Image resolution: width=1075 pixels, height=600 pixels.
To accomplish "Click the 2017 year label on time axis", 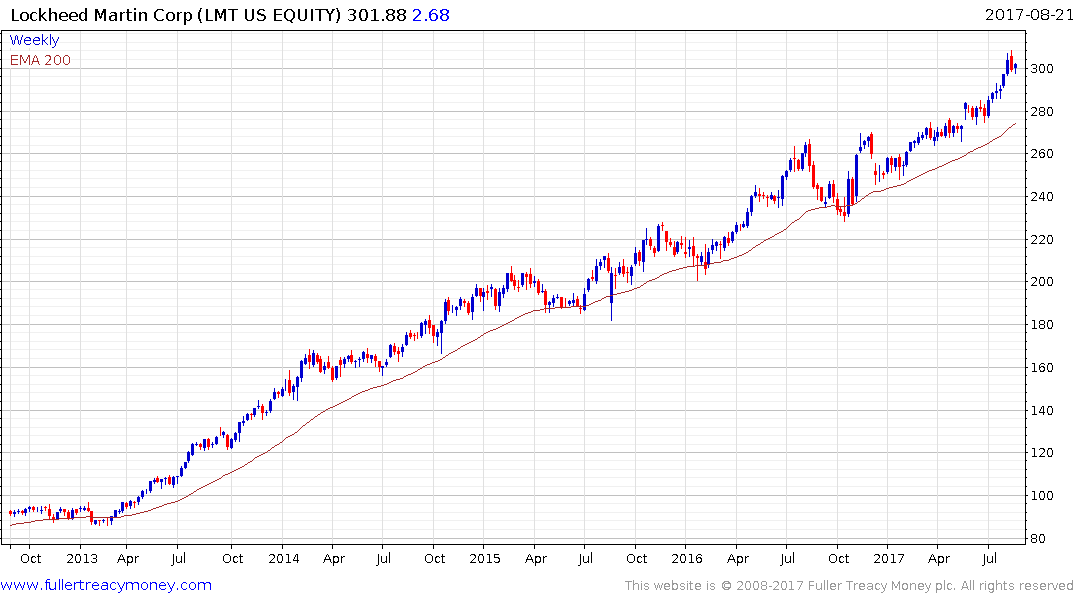I will point(889,558).
